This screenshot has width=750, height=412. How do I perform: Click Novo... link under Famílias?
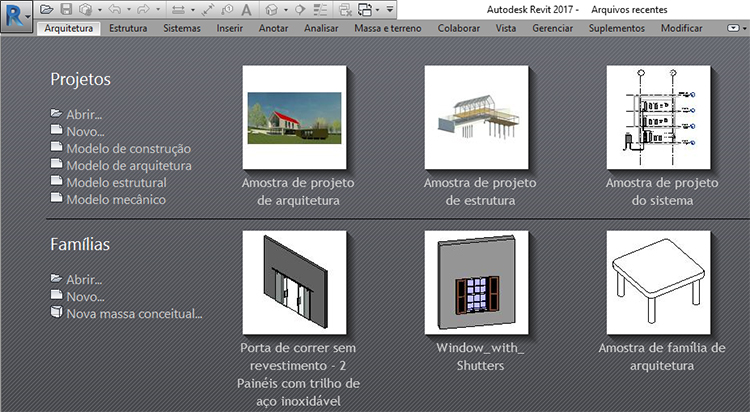85,297
